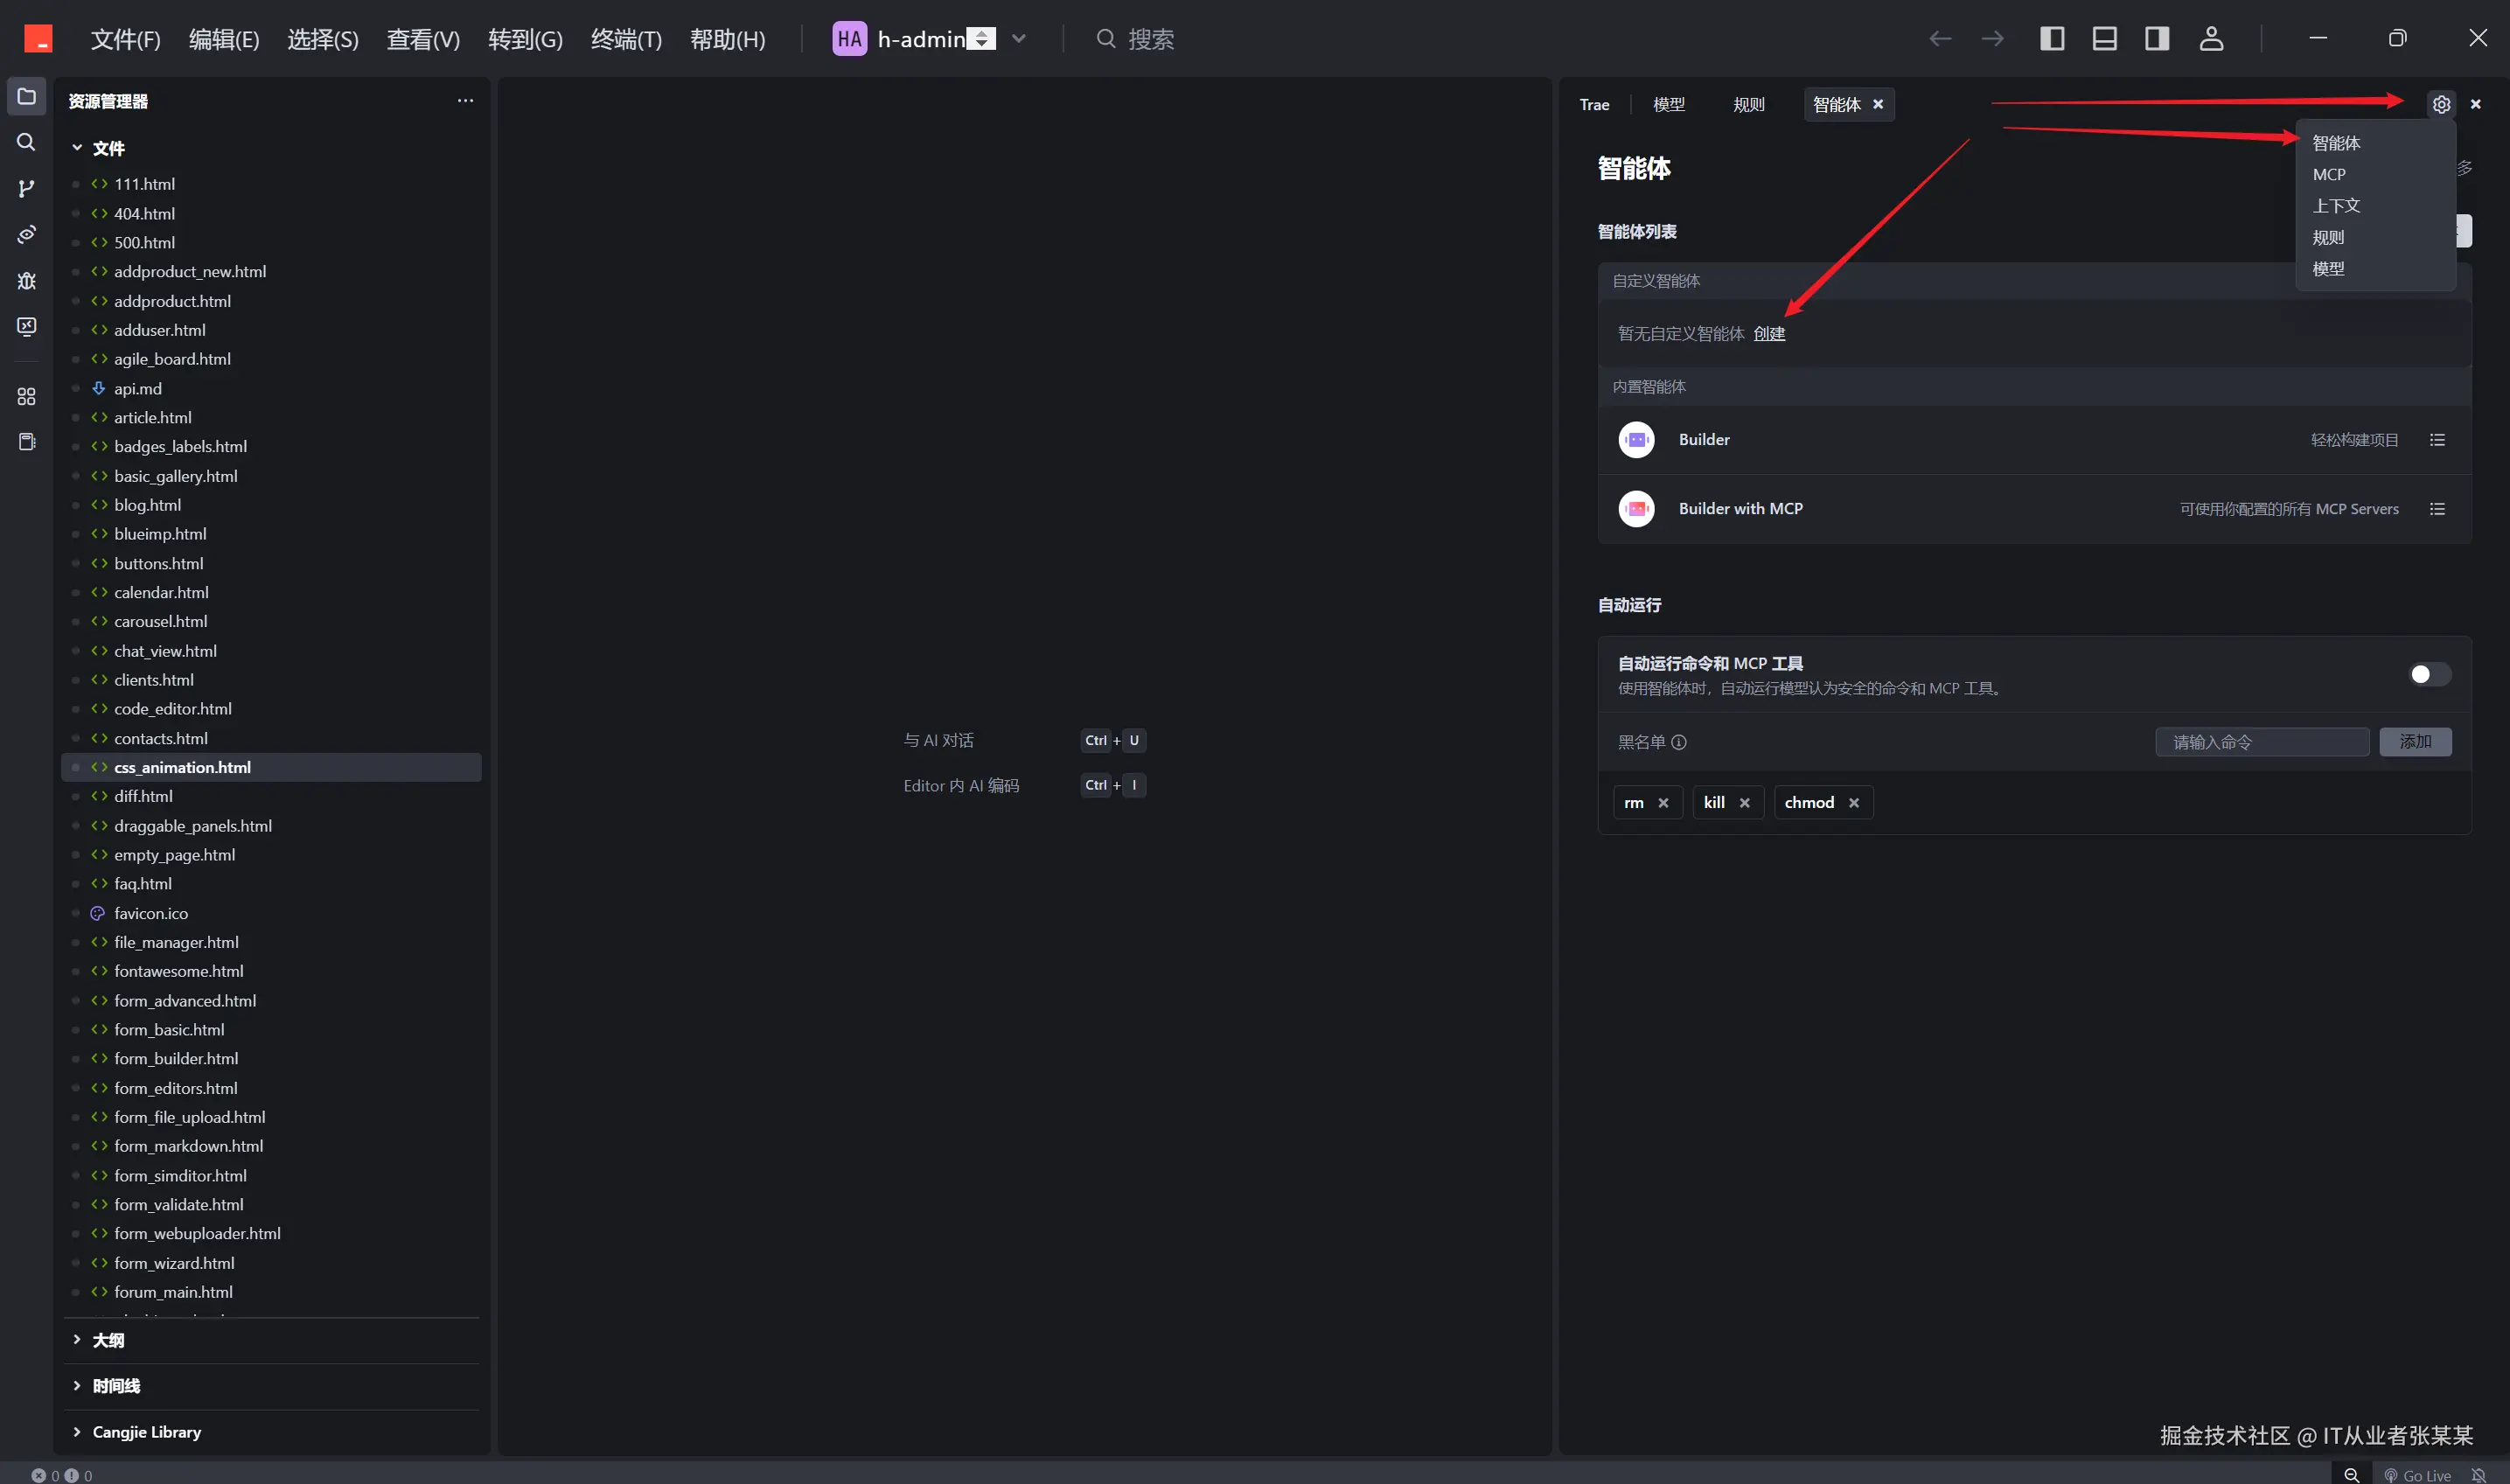Screen dimensions: 2510x1484
Task: Open Builder with MCP agent details icon
Action: pos(2437,509)
